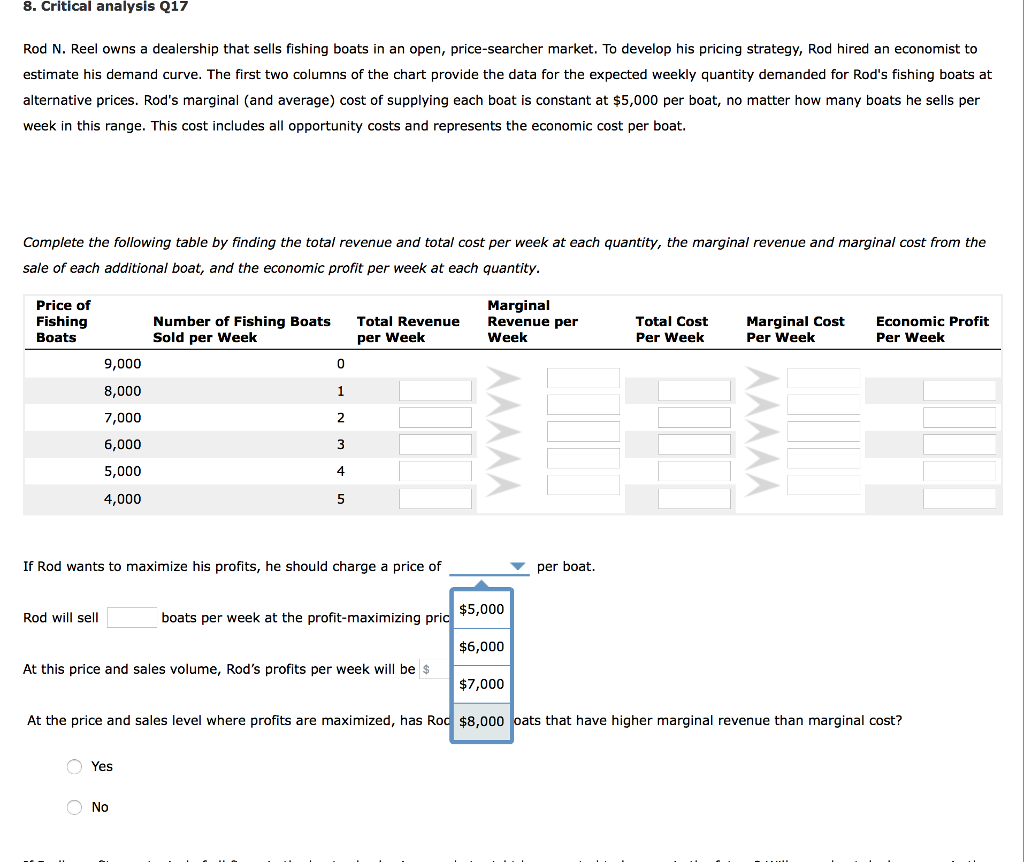Click the Total Revenue field for 1 boat sold
Image resolution: width=1024 pixels, height=863 pixels.
click(435, 390)
